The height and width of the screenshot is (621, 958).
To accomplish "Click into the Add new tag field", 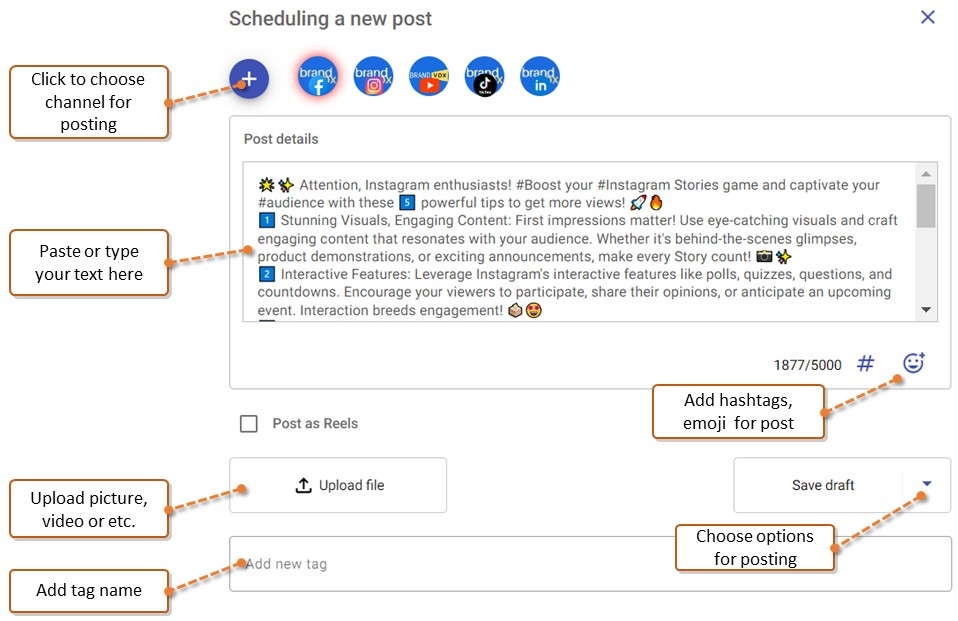I will 590,564.
